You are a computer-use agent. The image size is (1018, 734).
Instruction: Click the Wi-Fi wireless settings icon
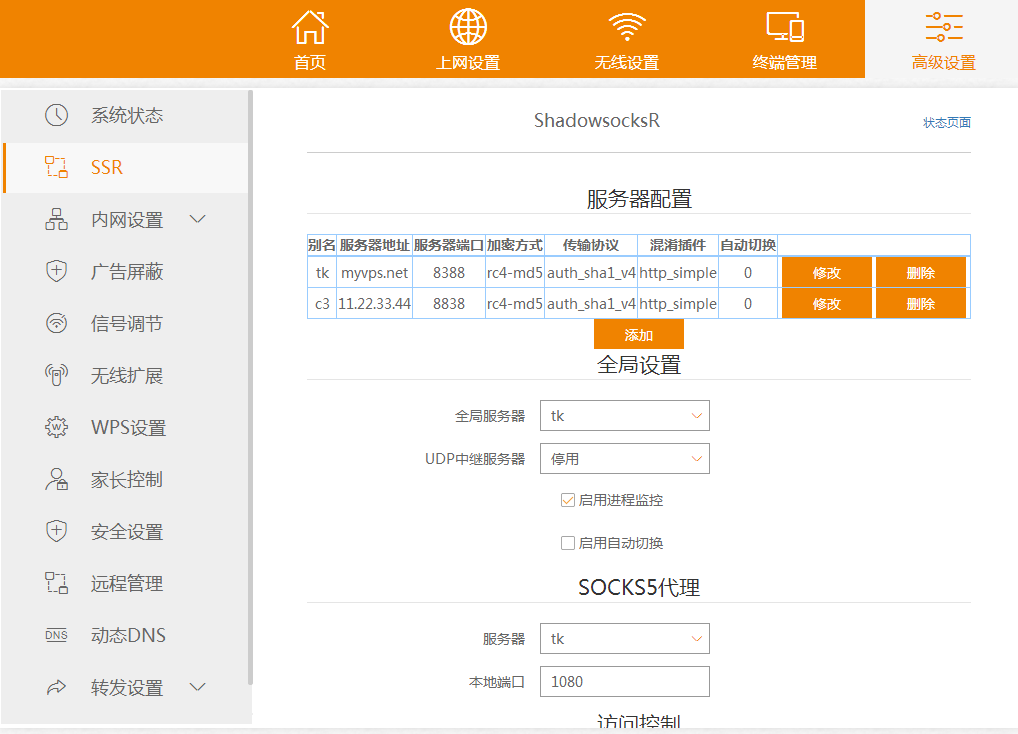point(627,27)
